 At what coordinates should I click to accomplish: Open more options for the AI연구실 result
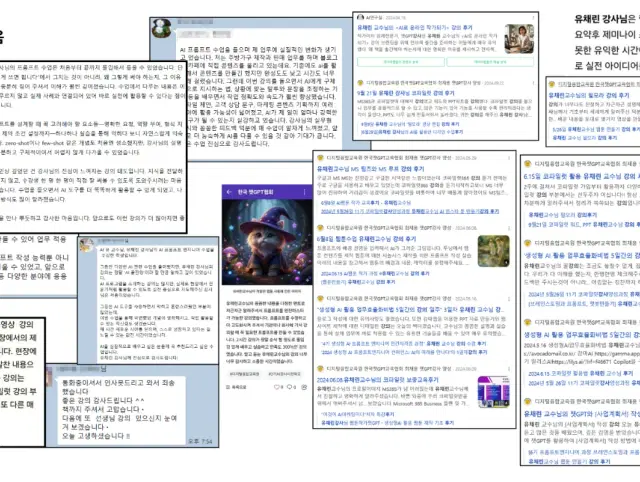tap(533, 18)
